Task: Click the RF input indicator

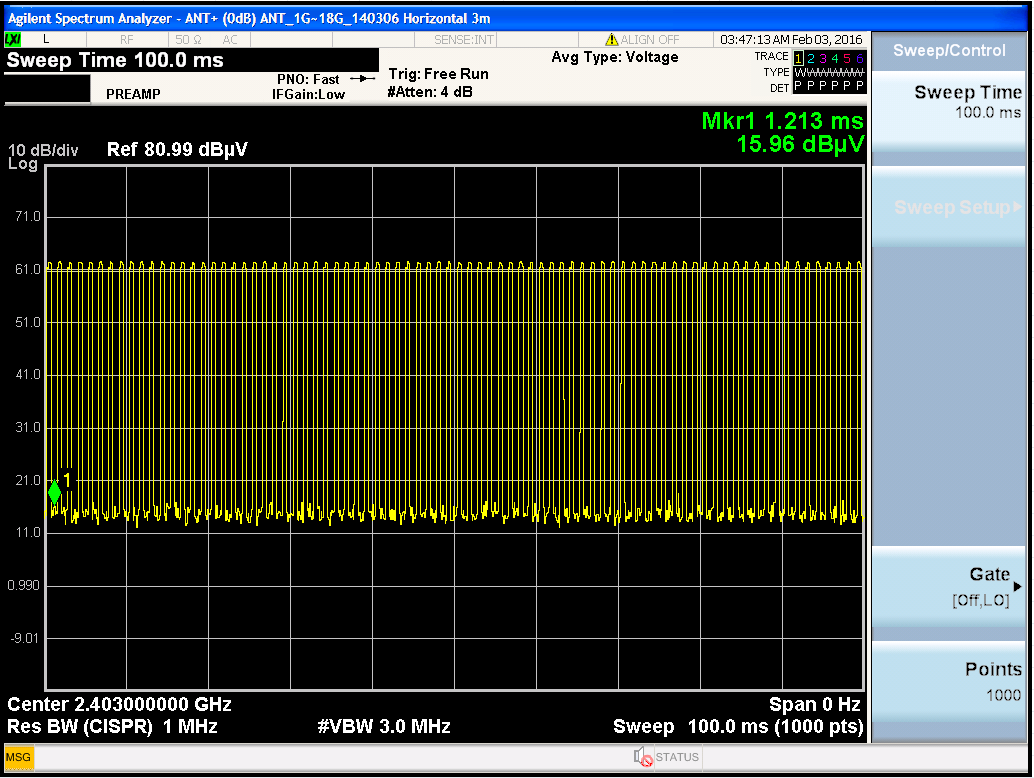Action: 127,40
